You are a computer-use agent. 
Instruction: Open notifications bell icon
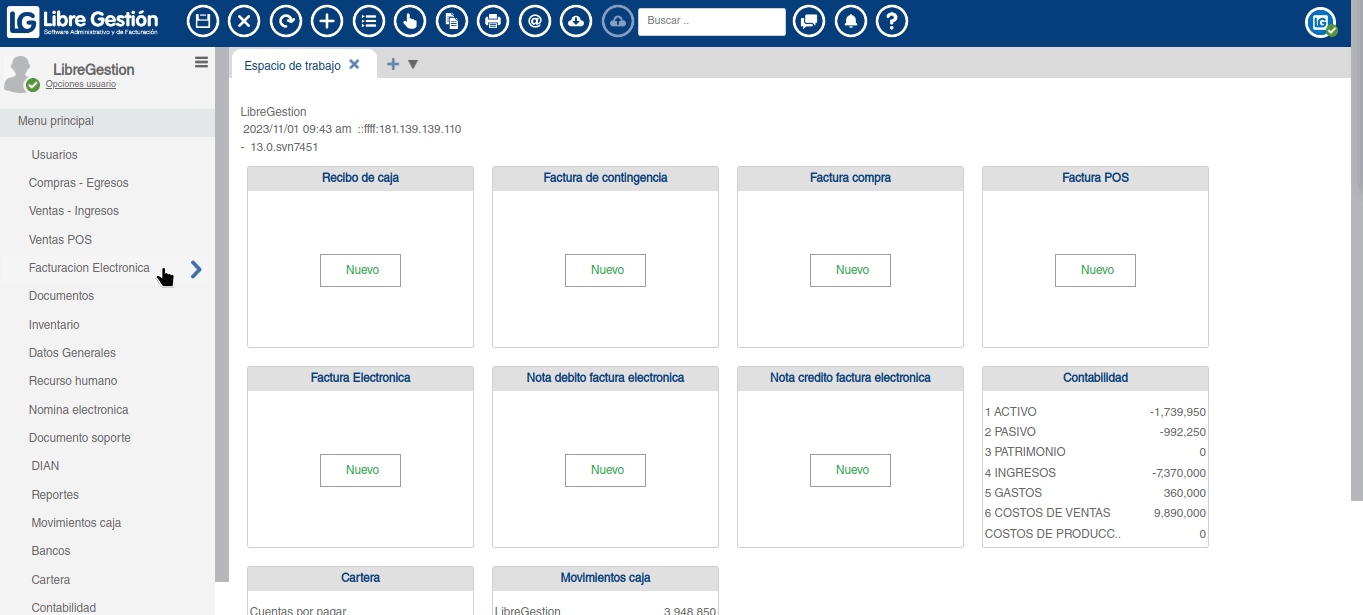(850, 21)
